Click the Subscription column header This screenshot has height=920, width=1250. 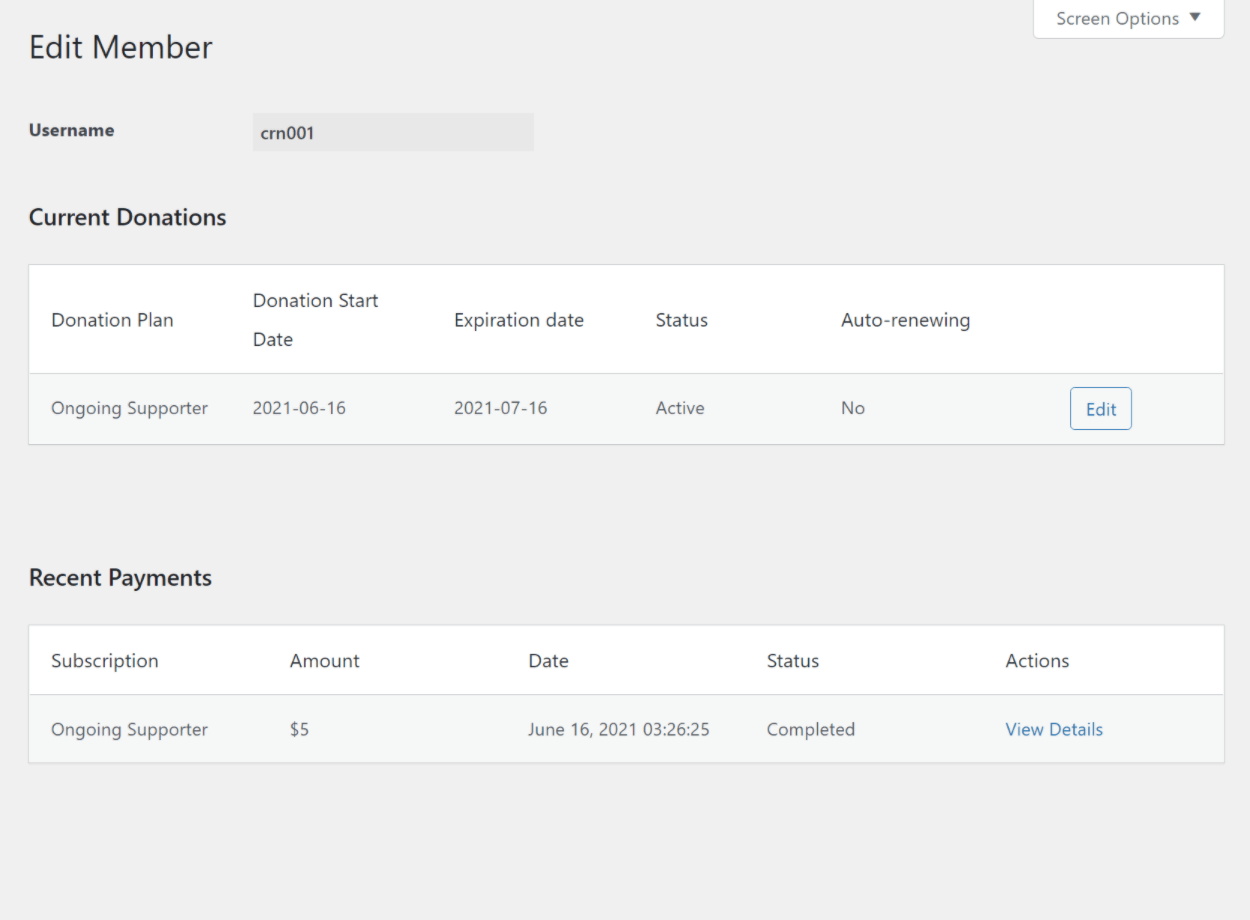104,661
